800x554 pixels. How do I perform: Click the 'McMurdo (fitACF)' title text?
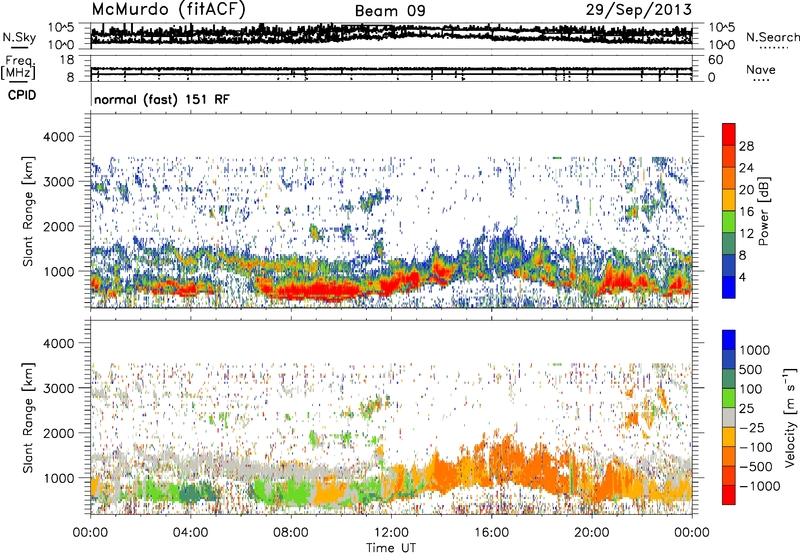pos(168,9)
